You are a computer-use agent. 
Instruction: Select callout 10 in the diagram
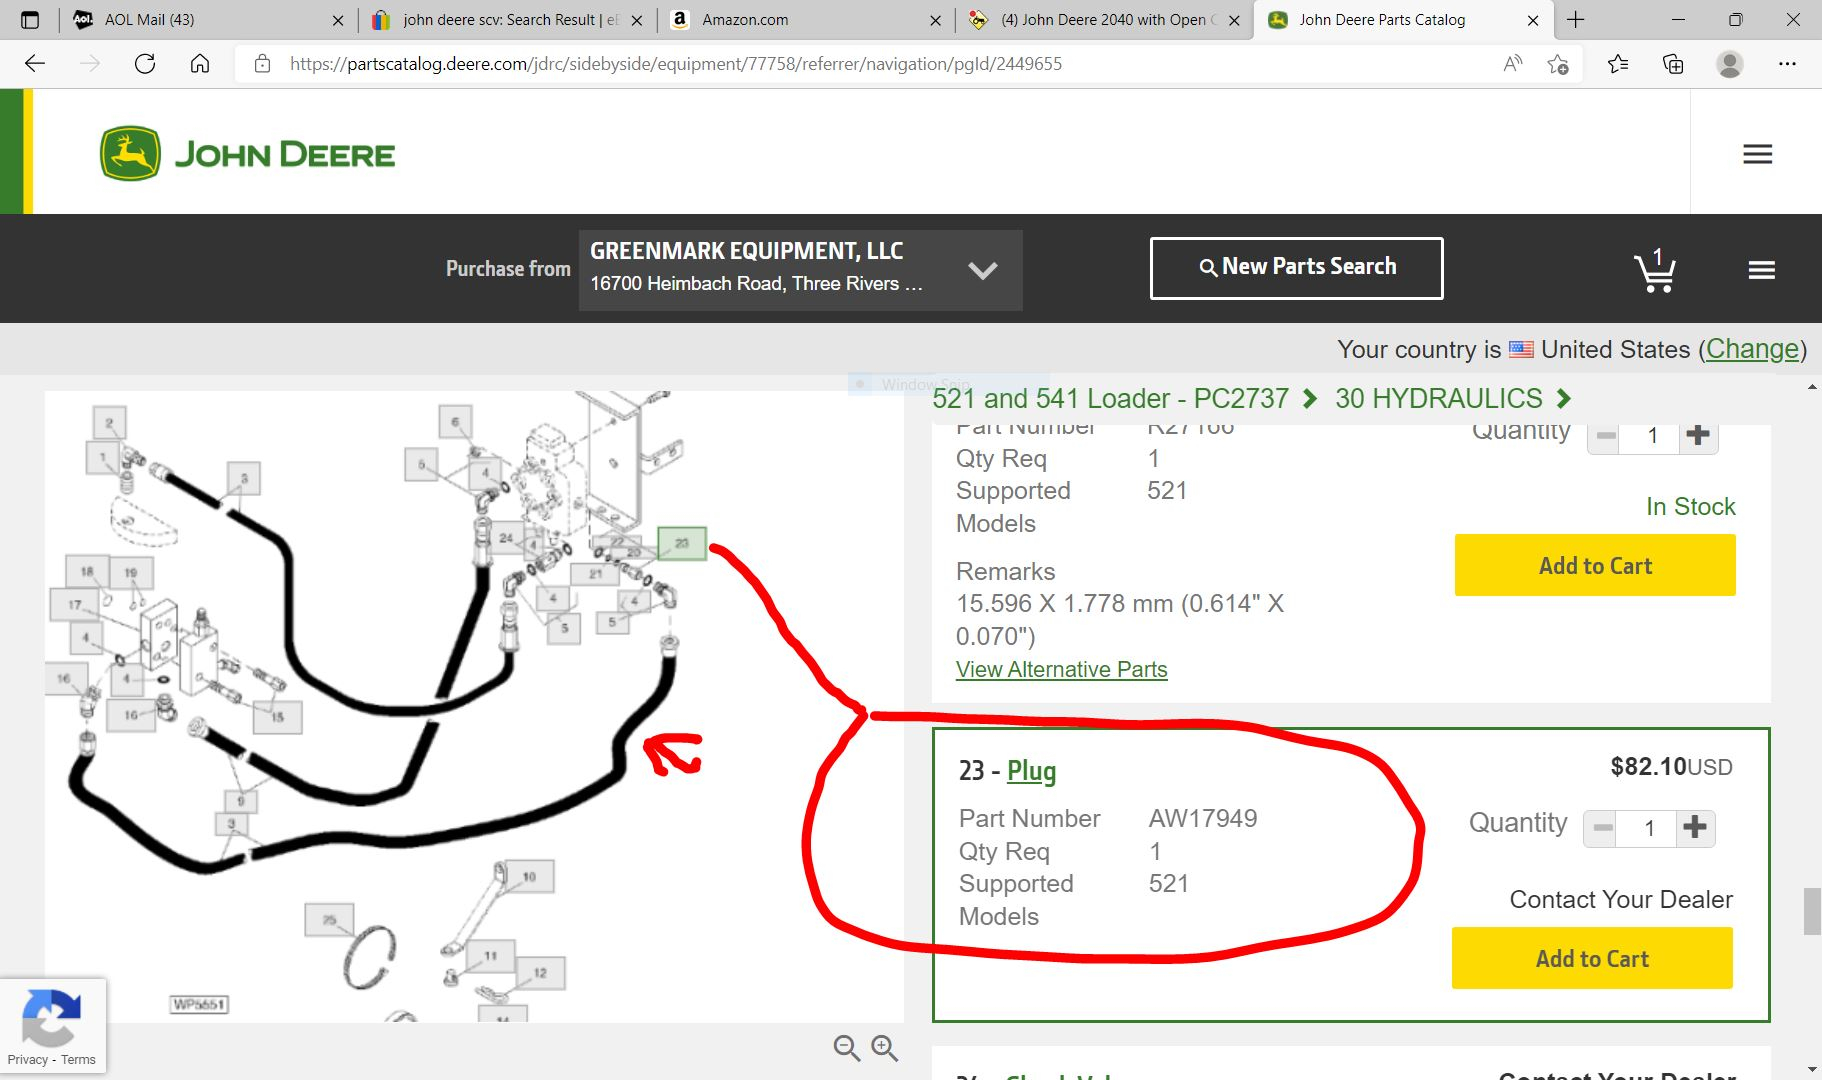point(529,876)
